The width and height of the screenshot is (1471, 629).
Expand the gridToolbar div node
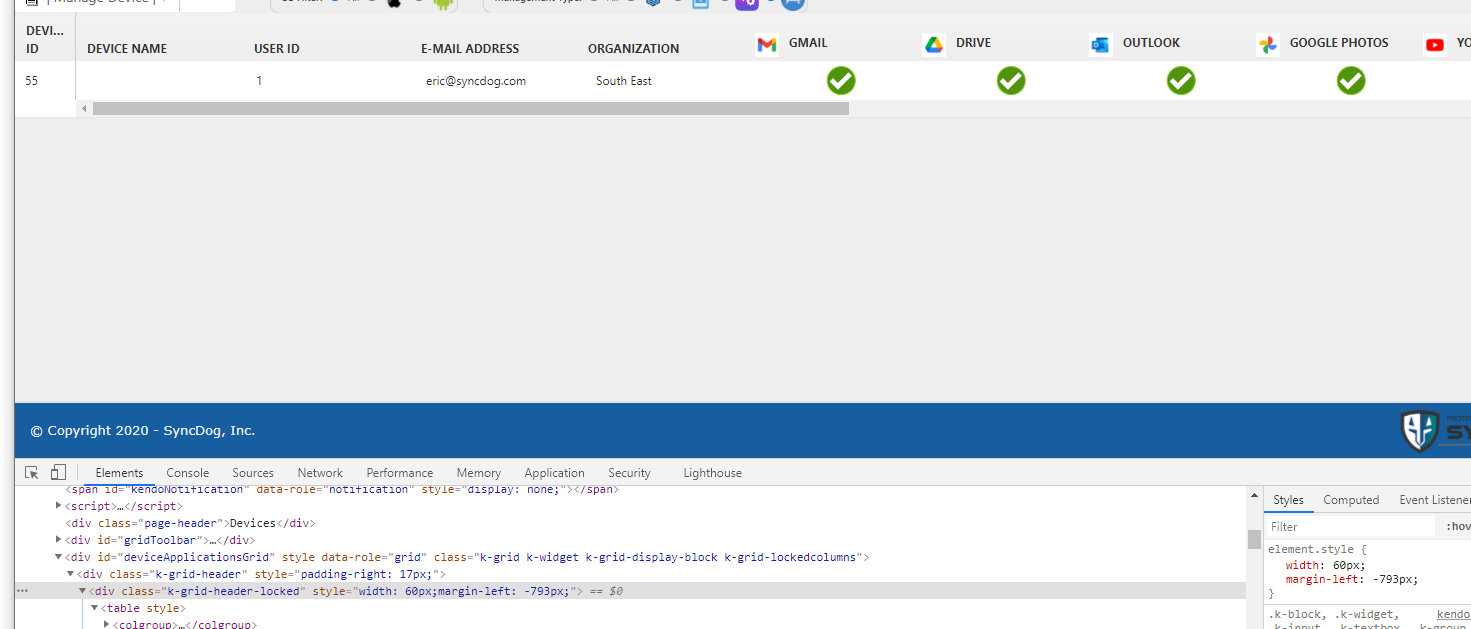pos(59,540)
